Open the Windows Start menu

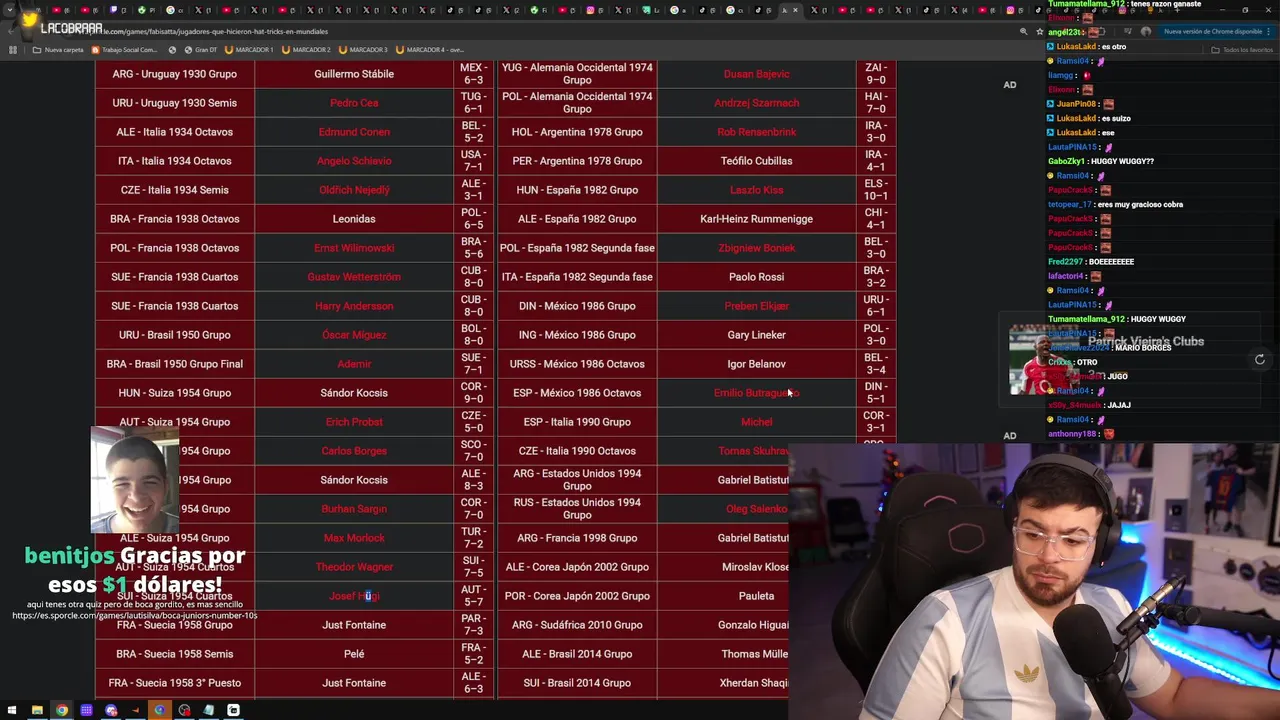click(x=11, y=710)
